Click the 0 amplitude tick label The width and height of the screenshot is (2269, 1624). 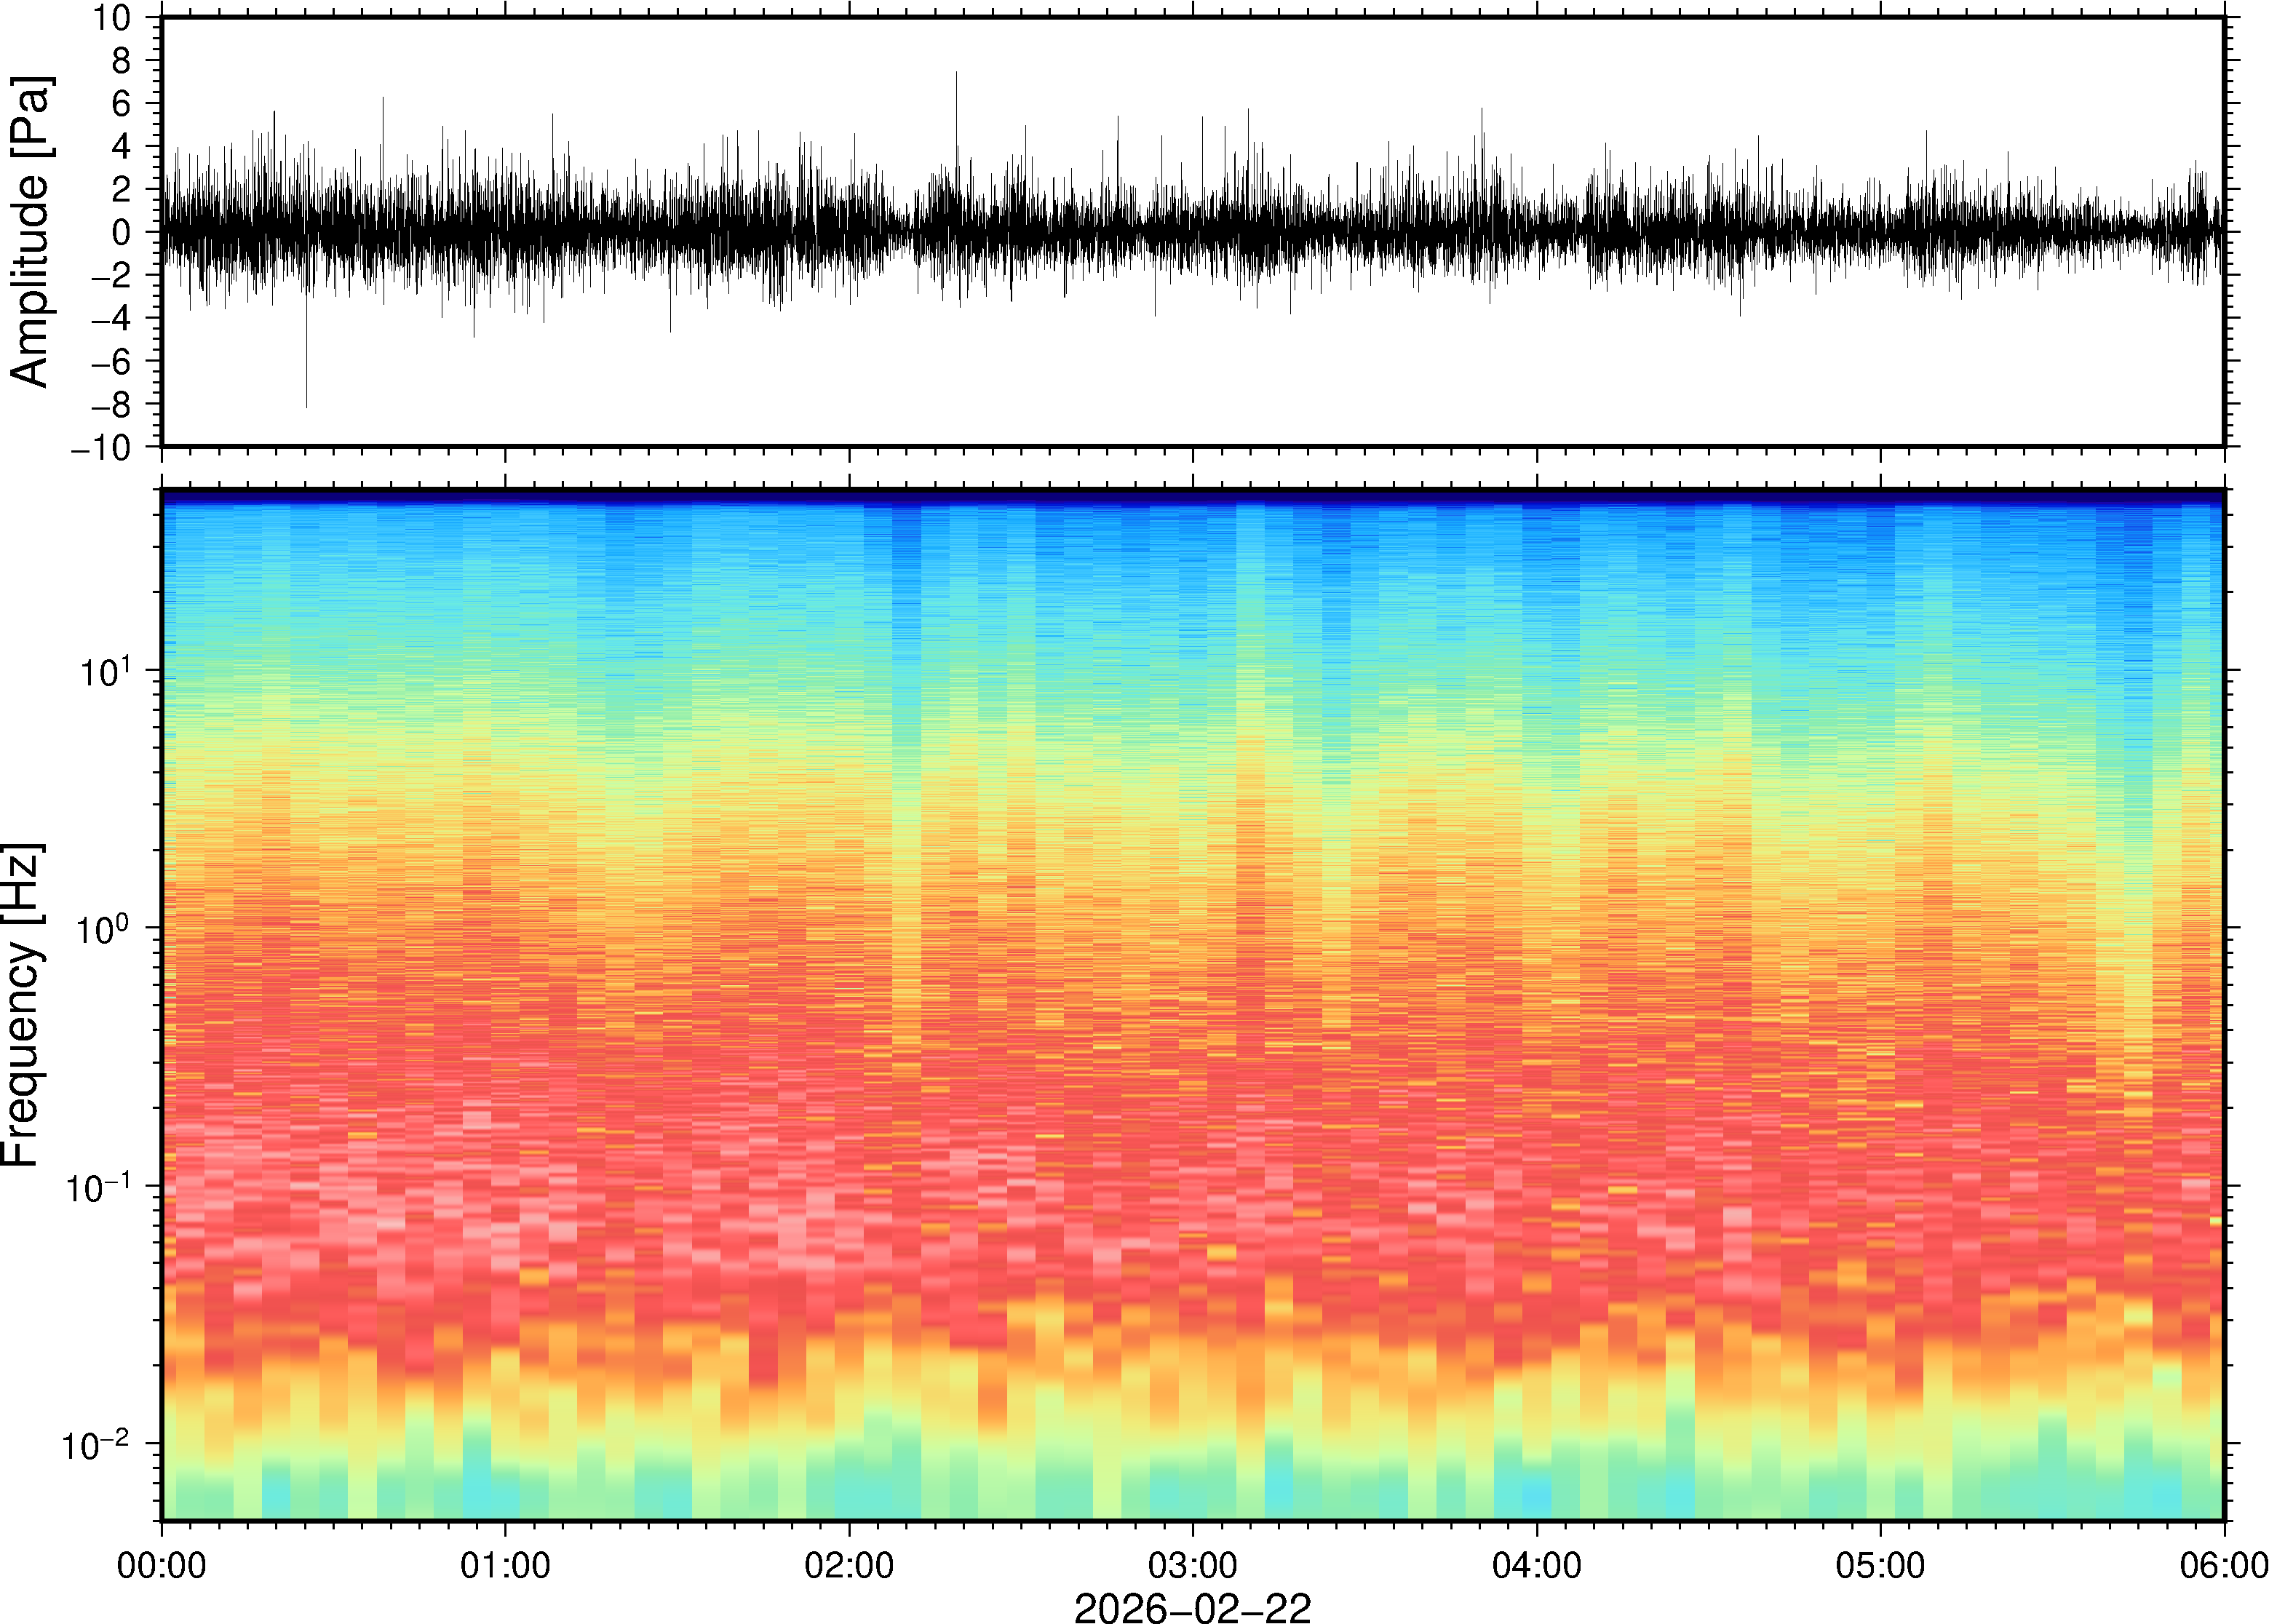pos(122,232)
